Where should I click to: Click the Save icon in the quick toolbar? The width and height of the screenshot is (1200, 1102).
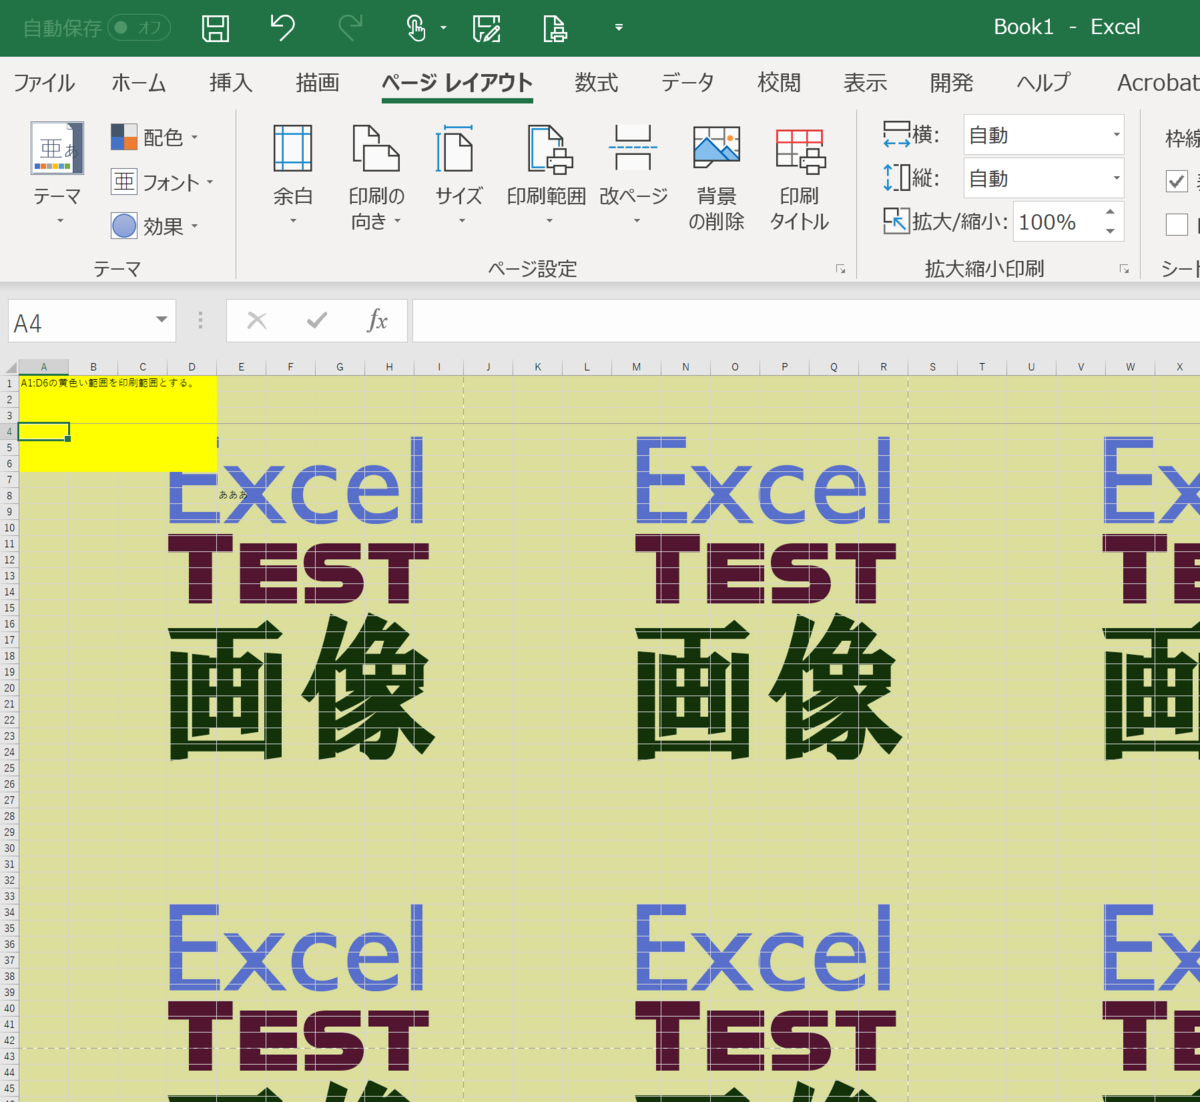[x=214, y=27]
